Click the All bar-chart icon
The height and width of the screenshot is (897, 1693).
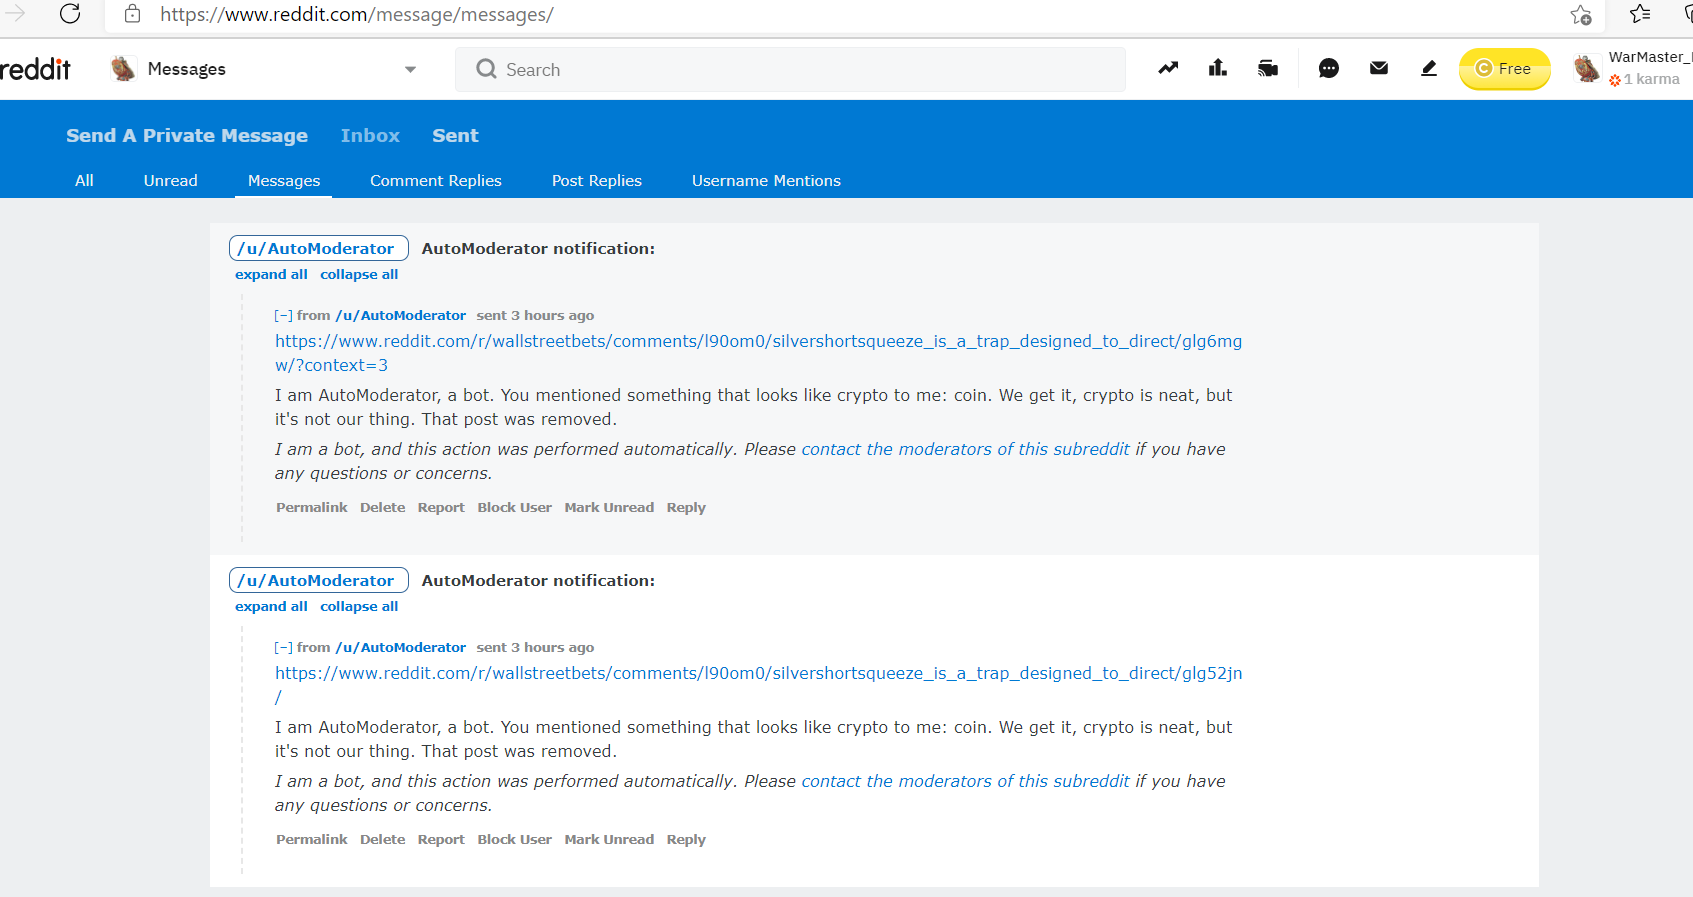[x=1217, y=68]
